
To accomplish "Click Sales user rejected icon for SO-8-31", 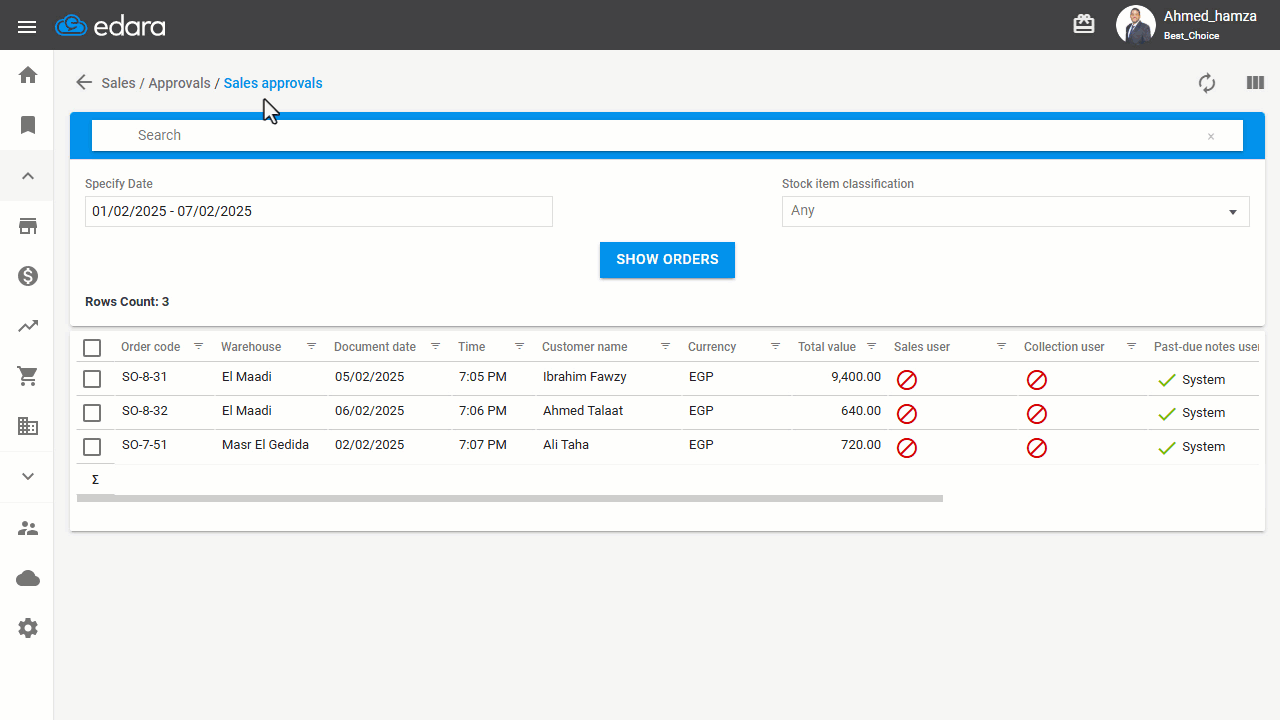I will pyautogui.click(x=907, y=380).
